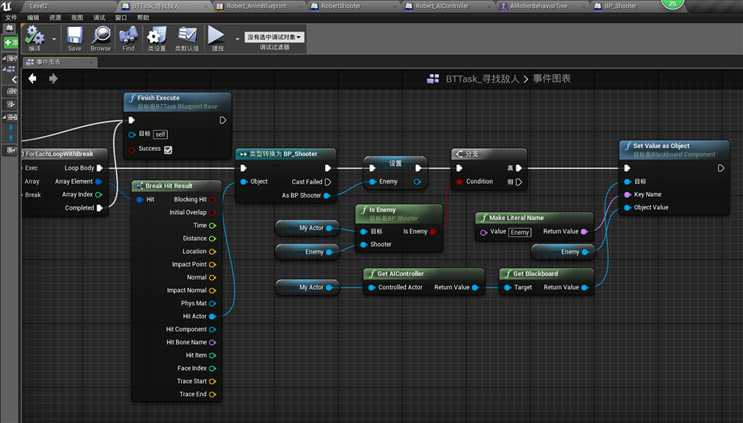Go back with the left arrow

tap(32, 79)
